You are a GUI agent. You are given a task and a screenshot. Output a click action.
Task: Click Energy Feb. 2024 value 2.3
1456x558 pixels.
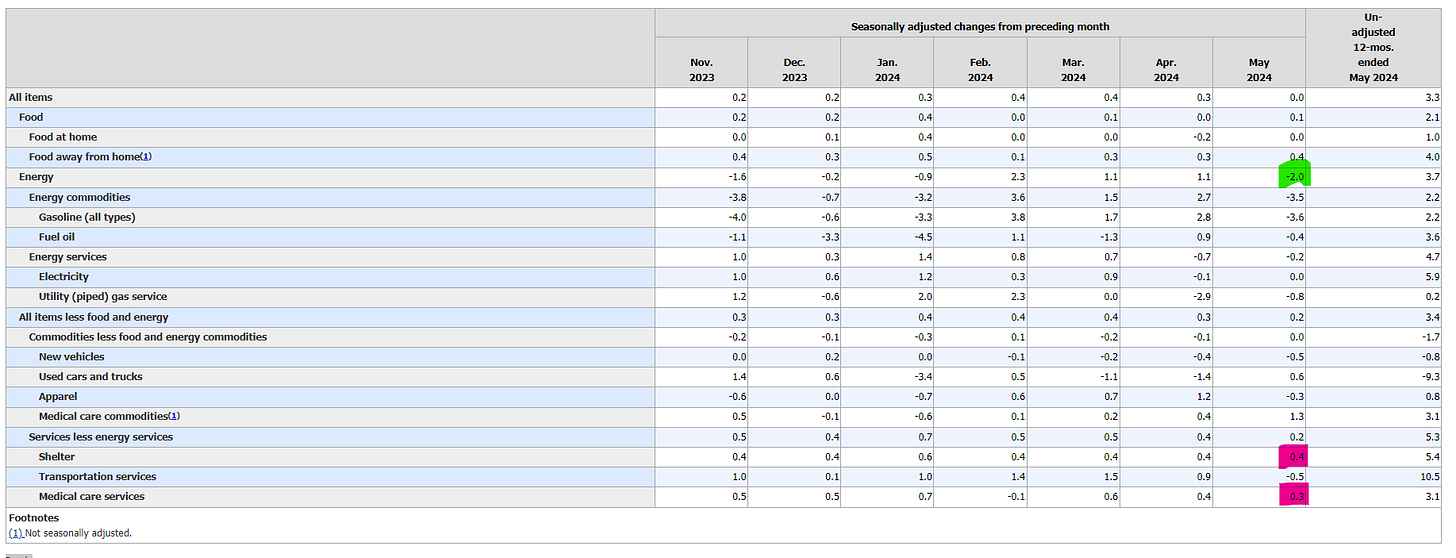click(1018, 177)
